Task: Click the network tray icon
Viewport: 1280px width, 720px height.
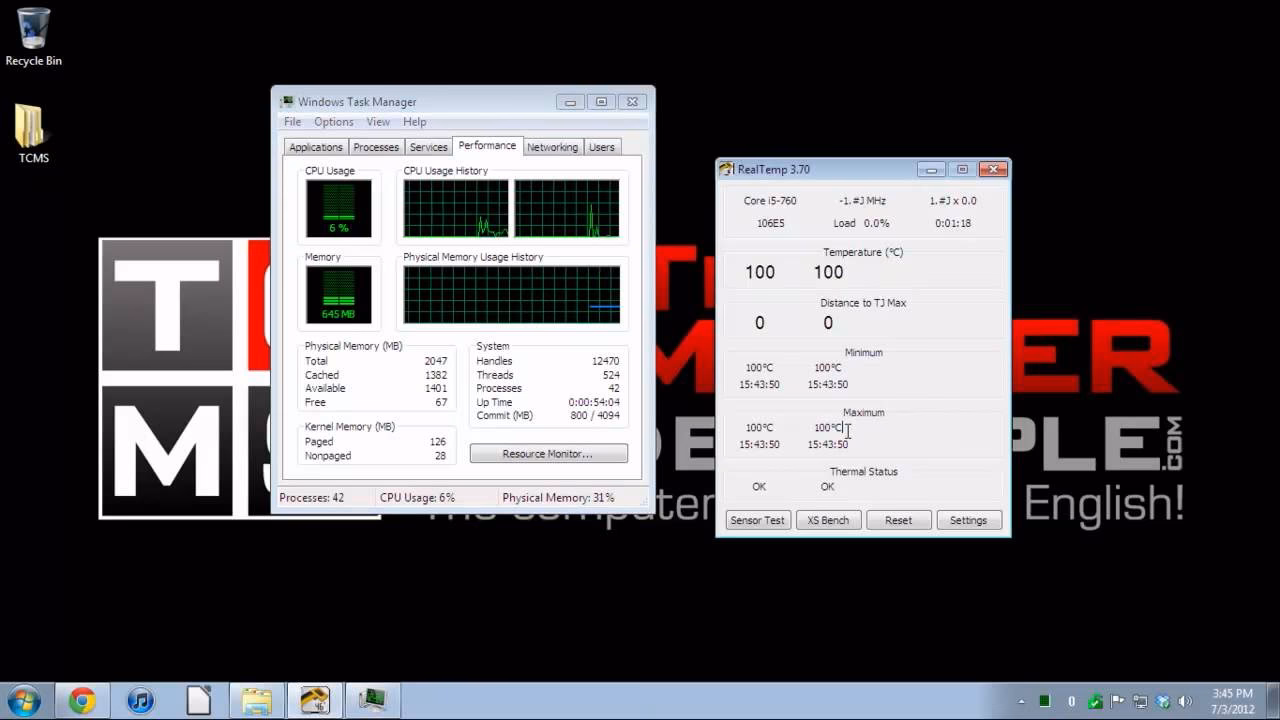Action: (x=1140, y=701)
